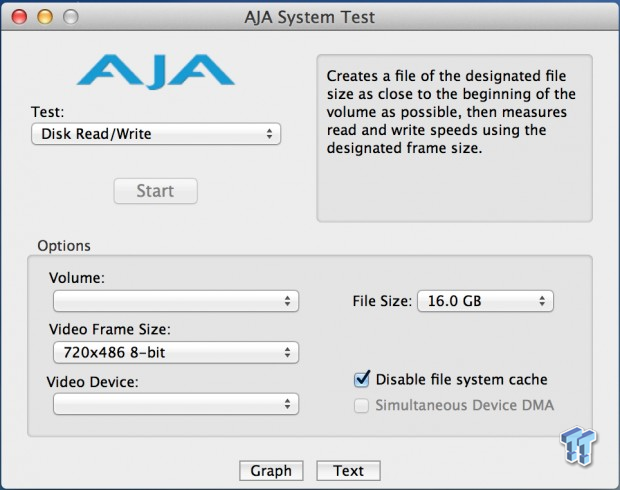The width and height of the screenshot is (620, 490).
Task: Click the Volume label
Action: [77, 278]
